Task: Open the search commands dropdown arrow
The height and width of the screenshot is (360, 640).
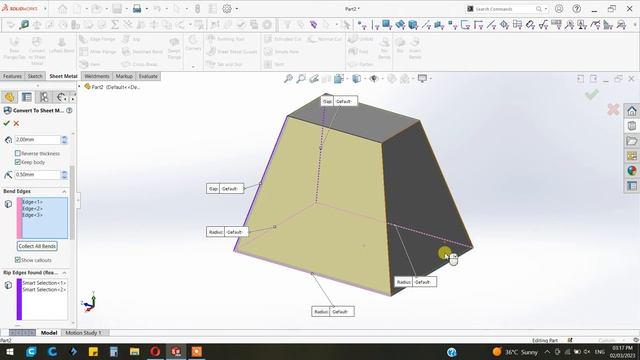Action: pos(546,9)
